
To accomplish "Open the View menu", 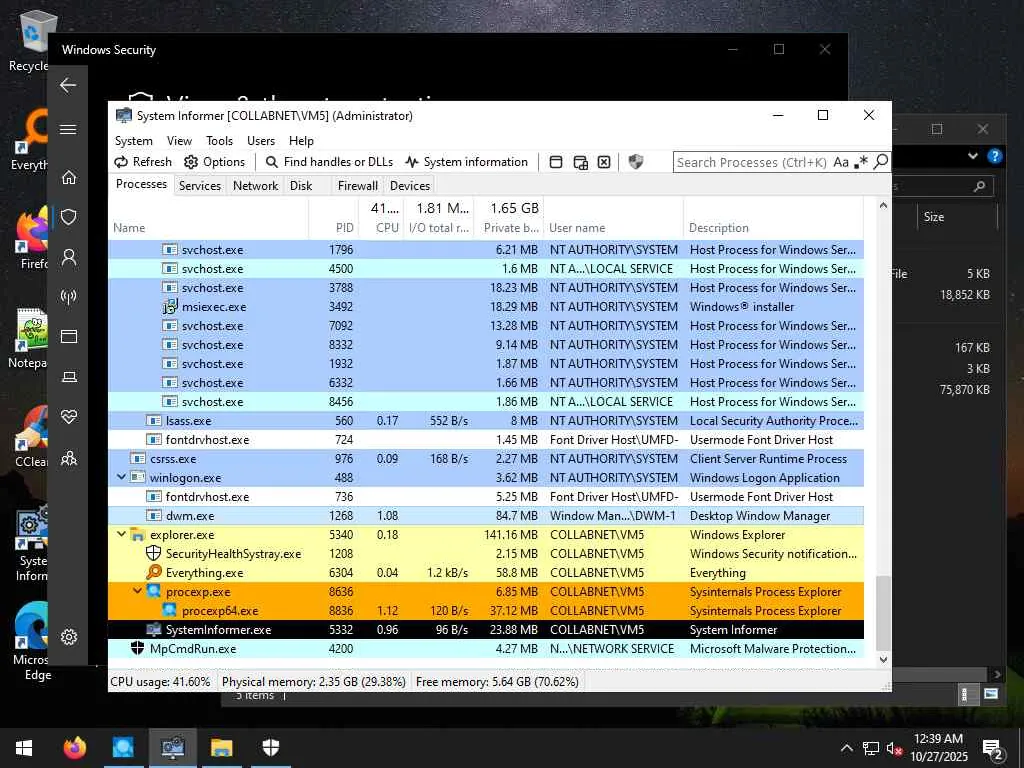I will [x=179, y=141].
